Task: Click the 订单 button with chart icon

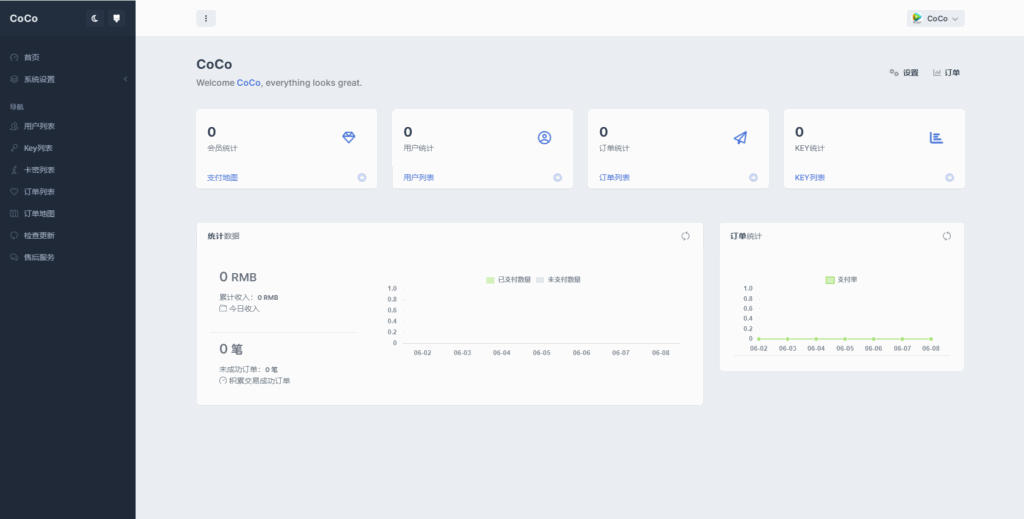Action: point(946,72)
